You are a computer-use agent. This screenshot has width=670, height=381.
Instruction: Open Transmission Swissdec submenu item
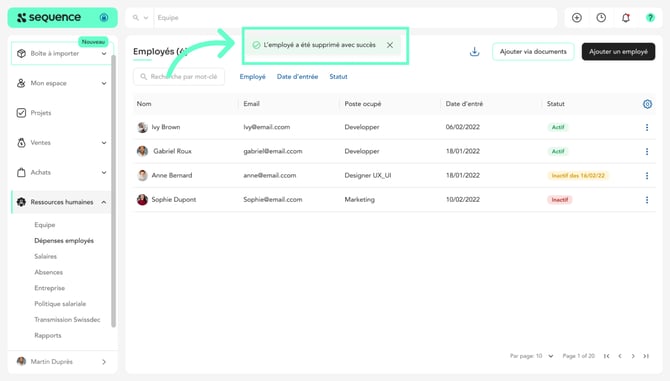(x=68, y=319)
